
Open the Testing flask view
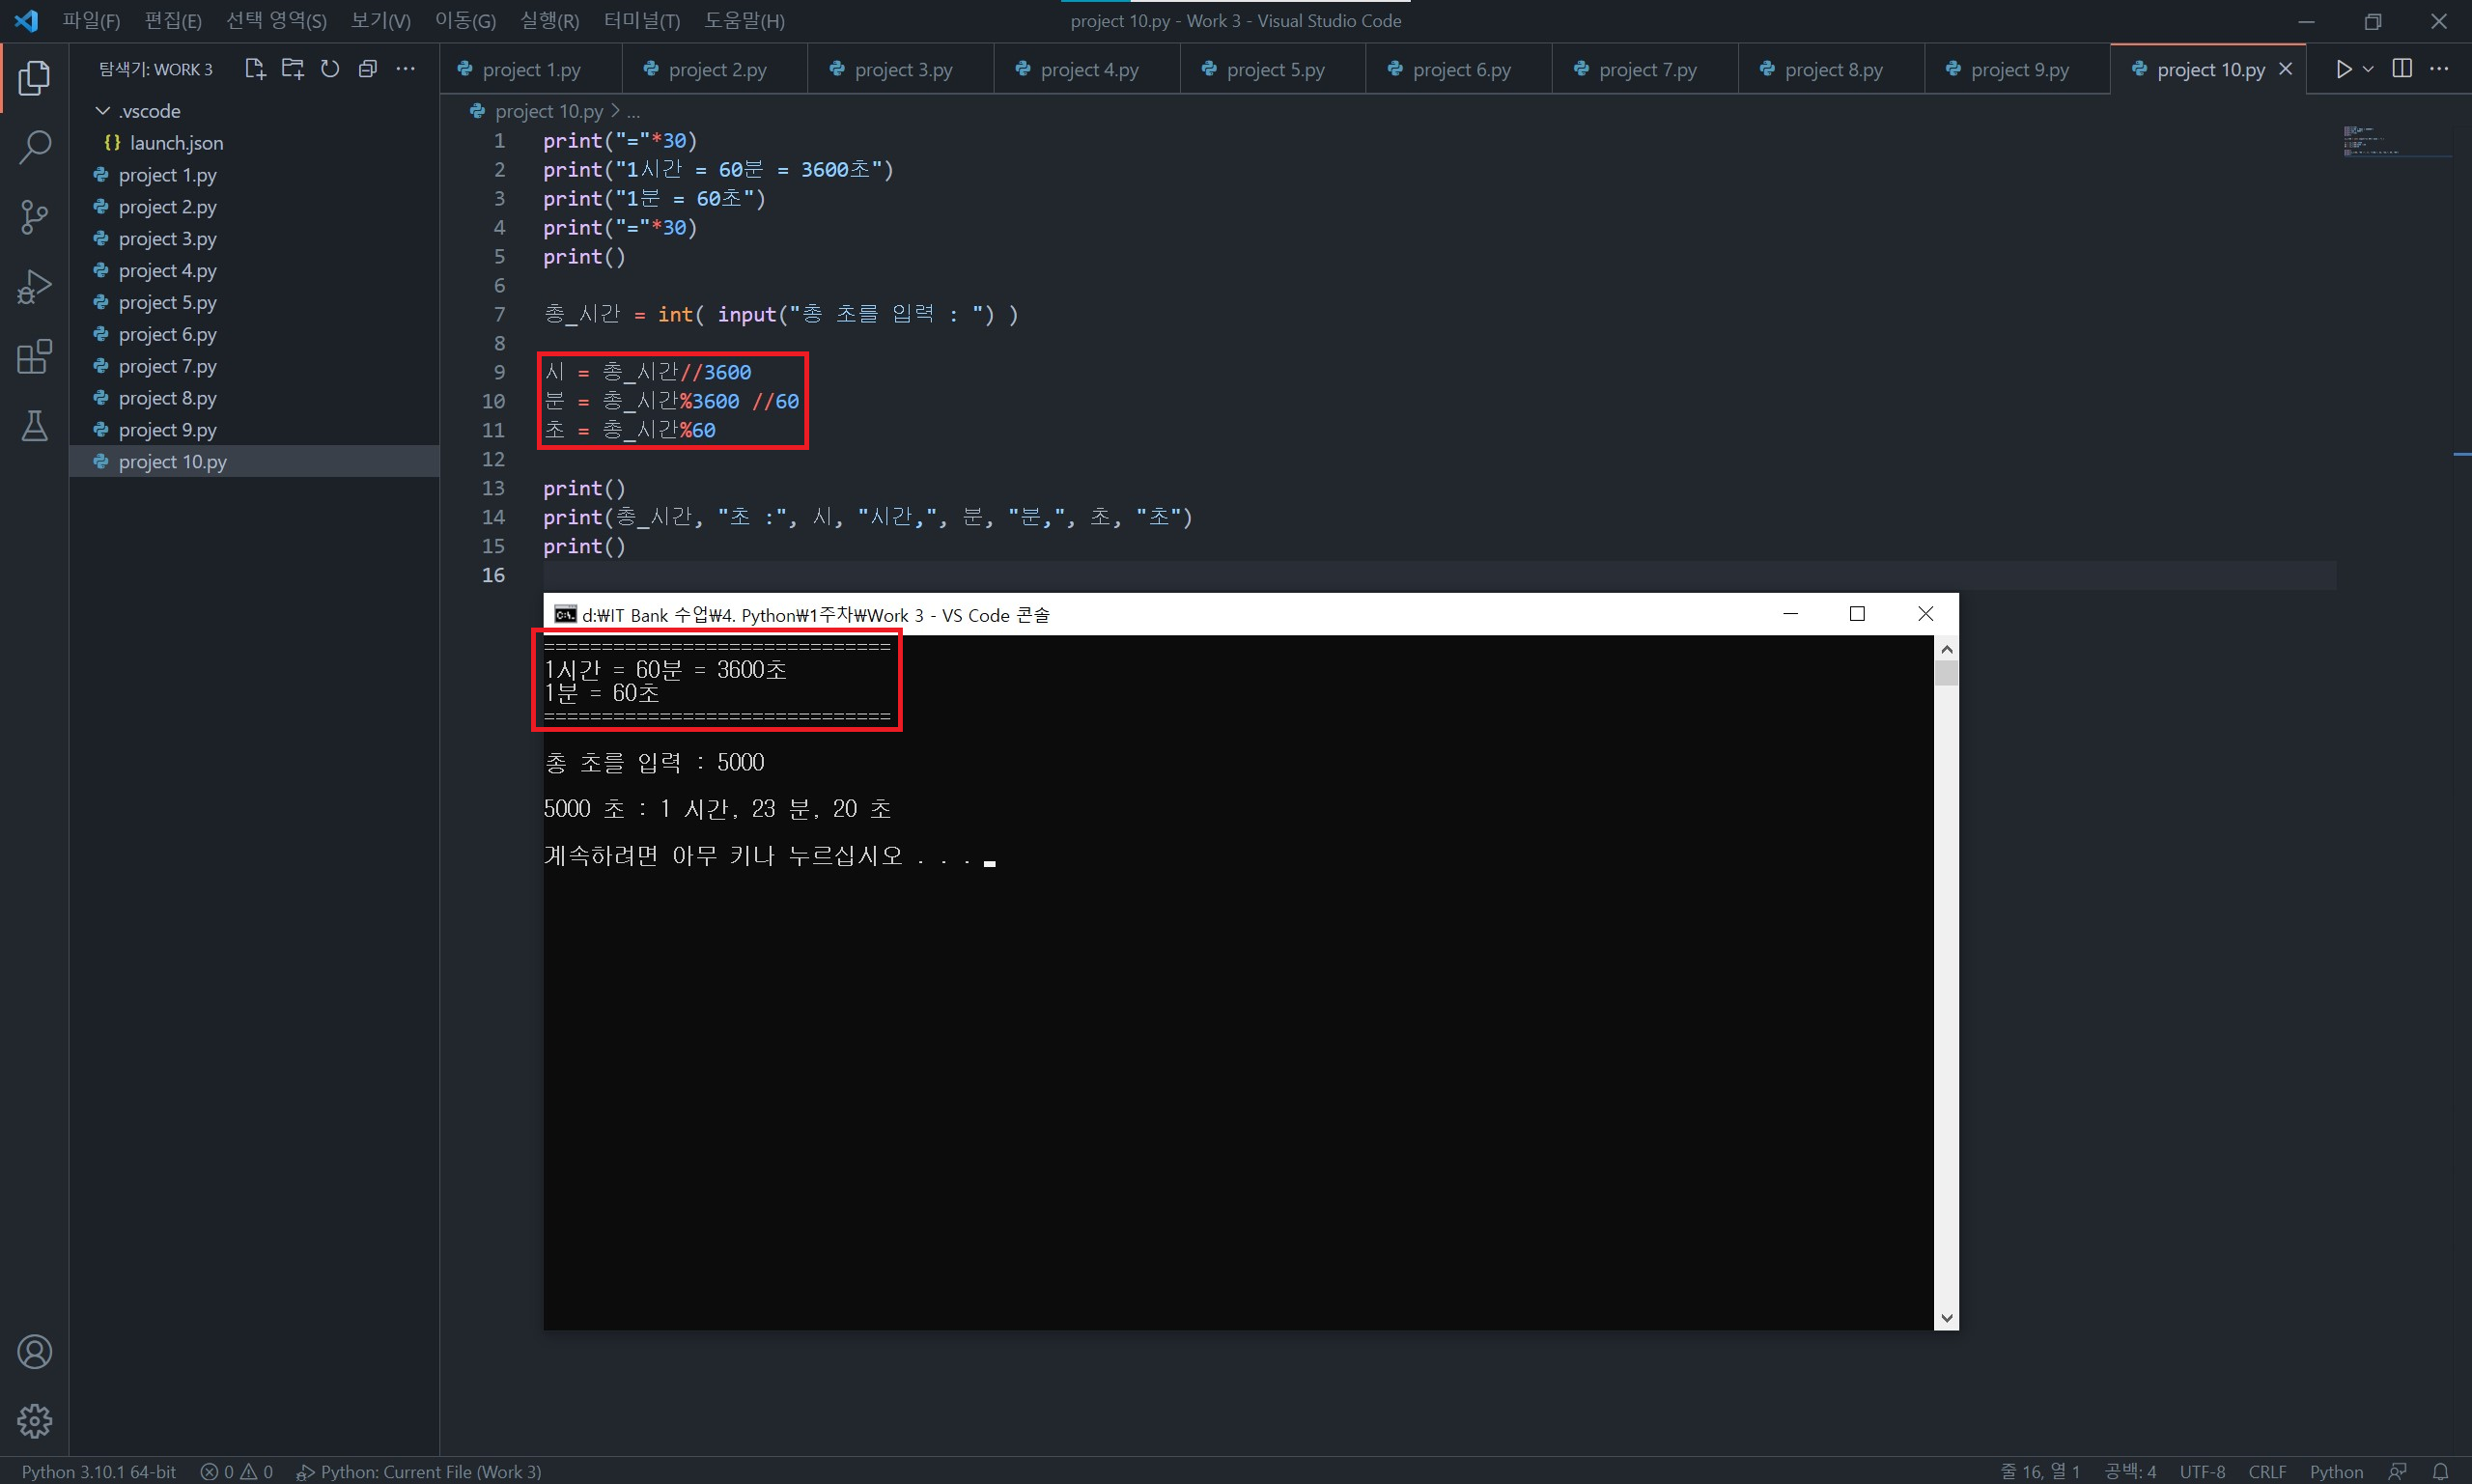click(34, 426)
